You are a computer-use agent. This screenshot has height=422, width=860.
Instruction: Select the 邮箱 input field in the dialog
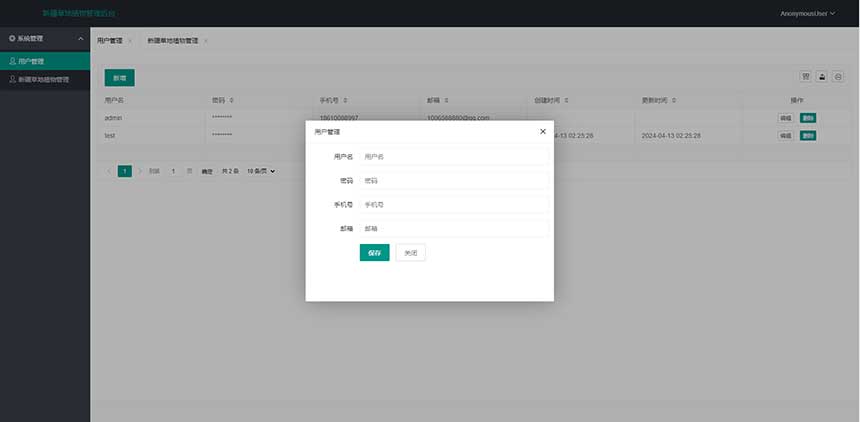(453, 229)
